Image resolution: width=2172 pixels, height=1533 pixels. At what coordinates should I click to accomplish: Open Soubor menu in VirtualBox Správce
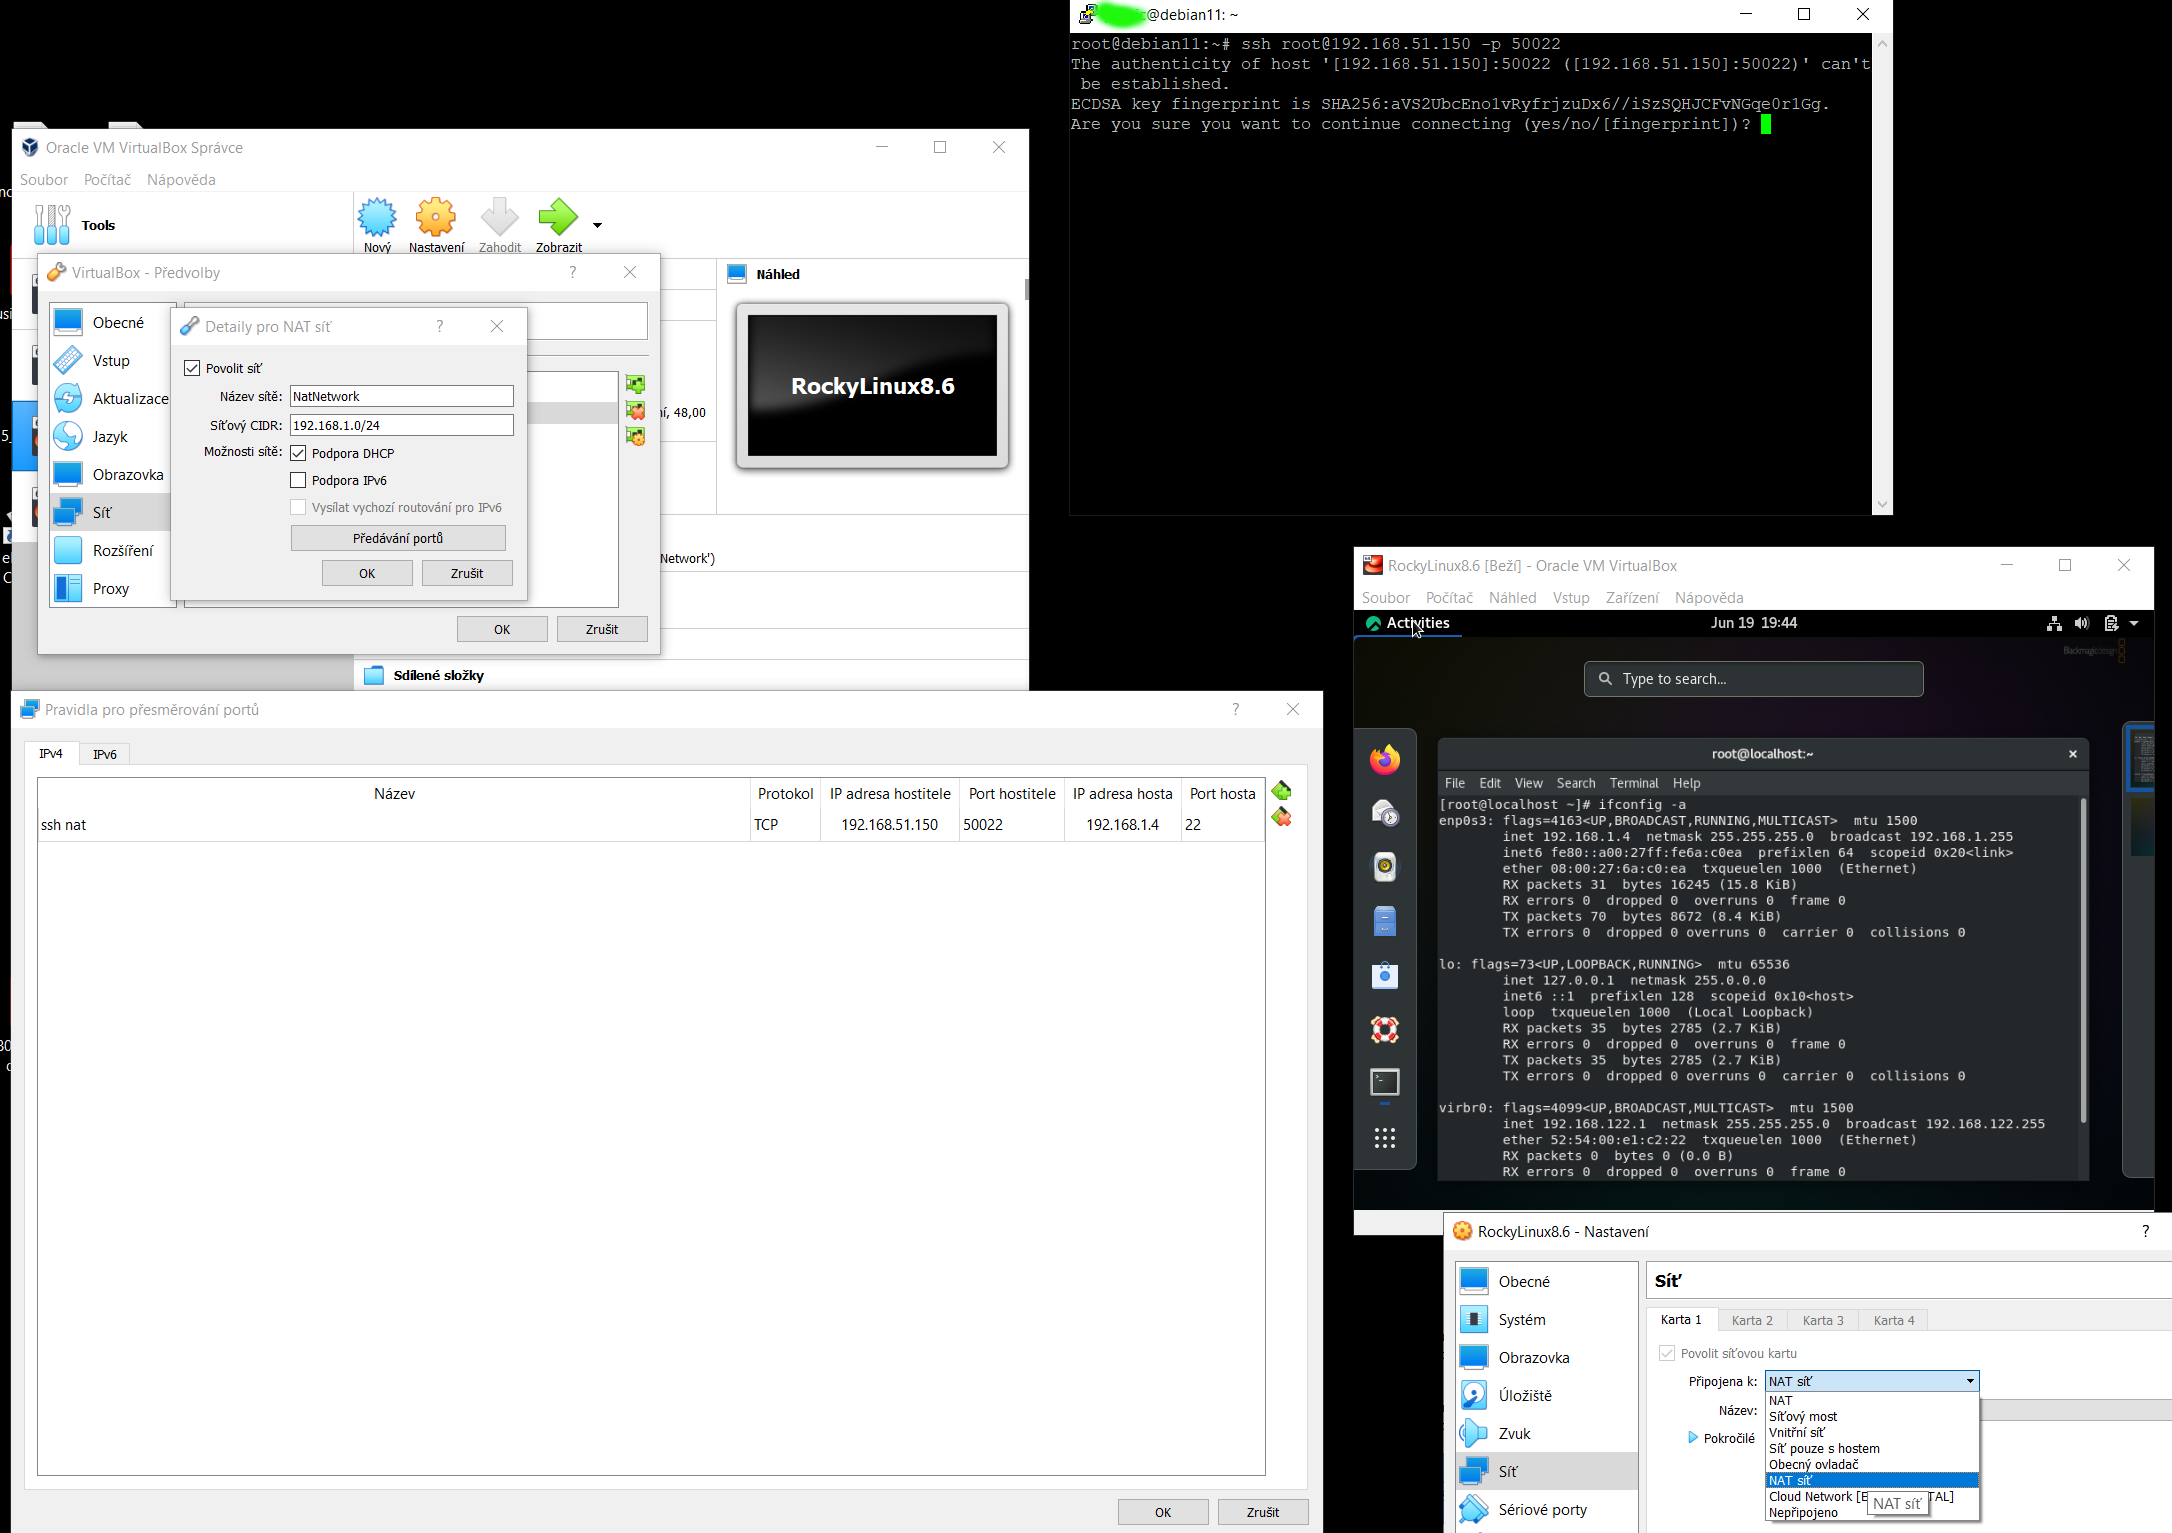pyautogui.click(x=44, y=180)
